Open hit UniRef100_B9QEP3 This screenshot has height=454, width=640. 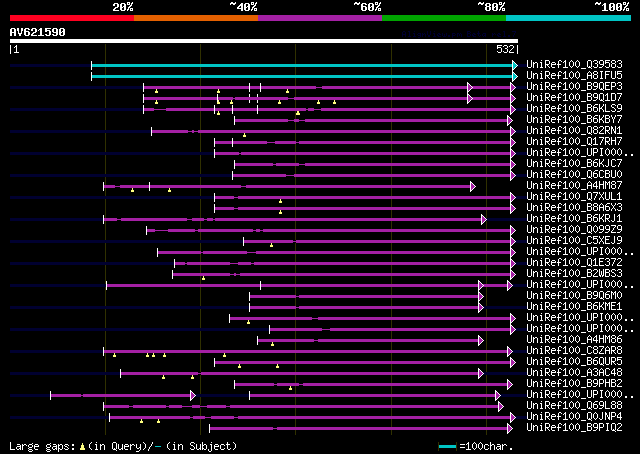coord(574,87)
